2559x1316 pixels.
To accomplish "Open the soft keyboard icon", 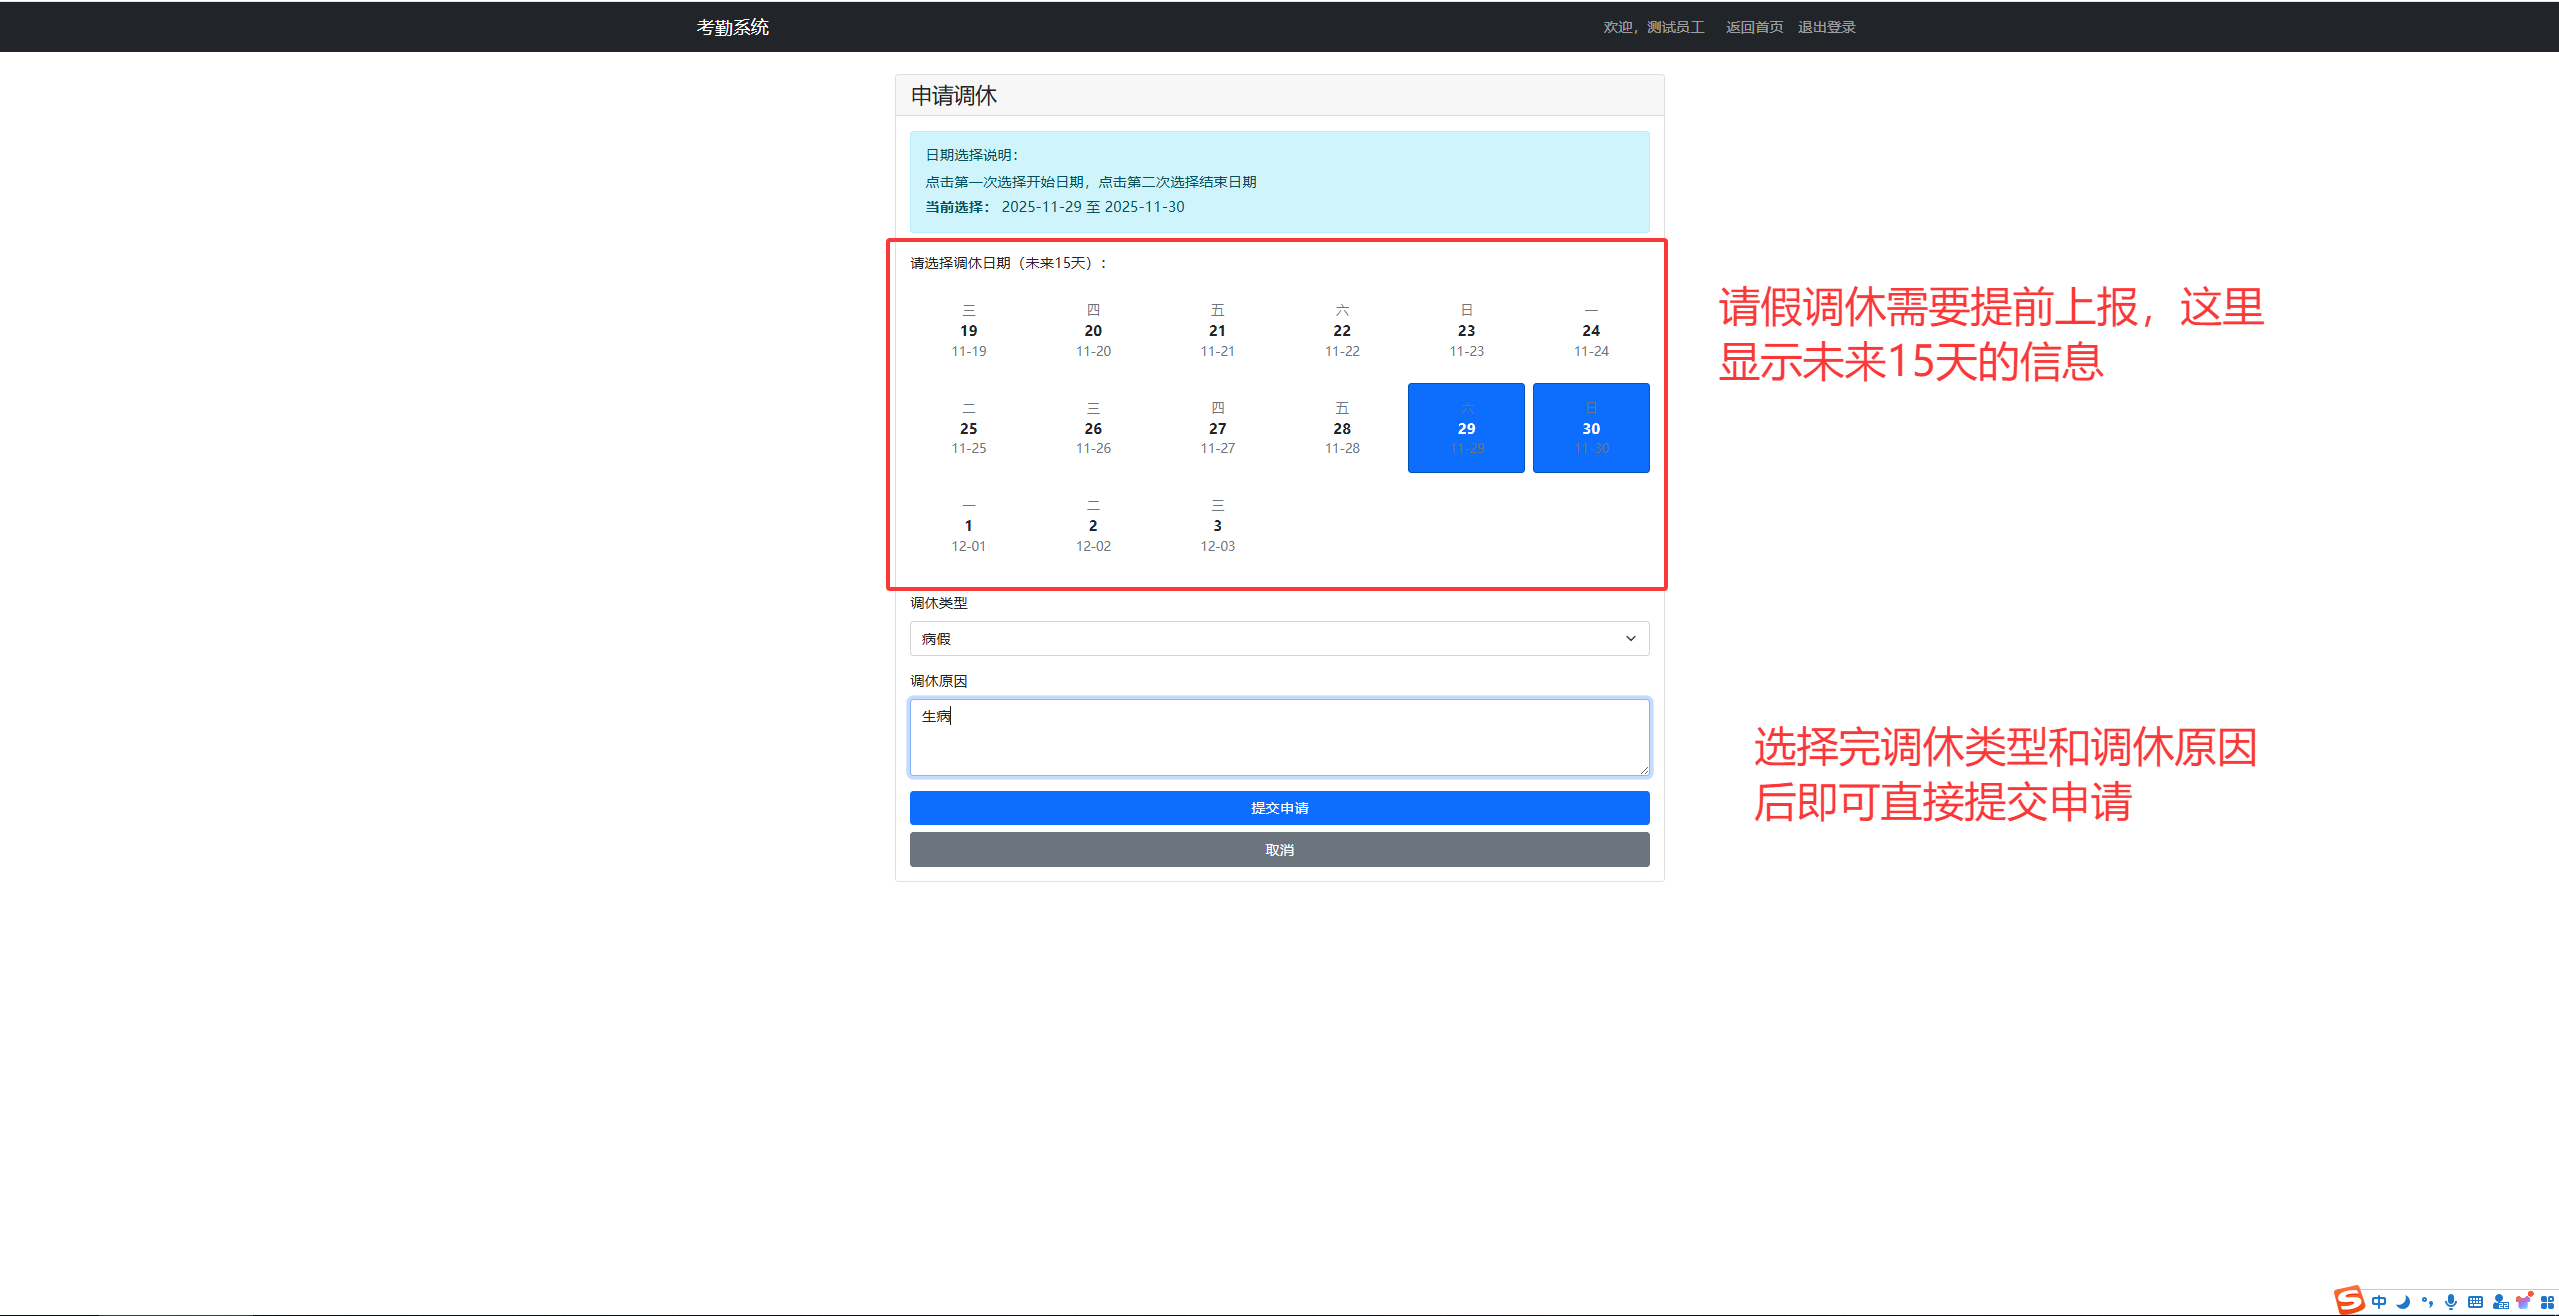I will click(x=2475, y=1302).
